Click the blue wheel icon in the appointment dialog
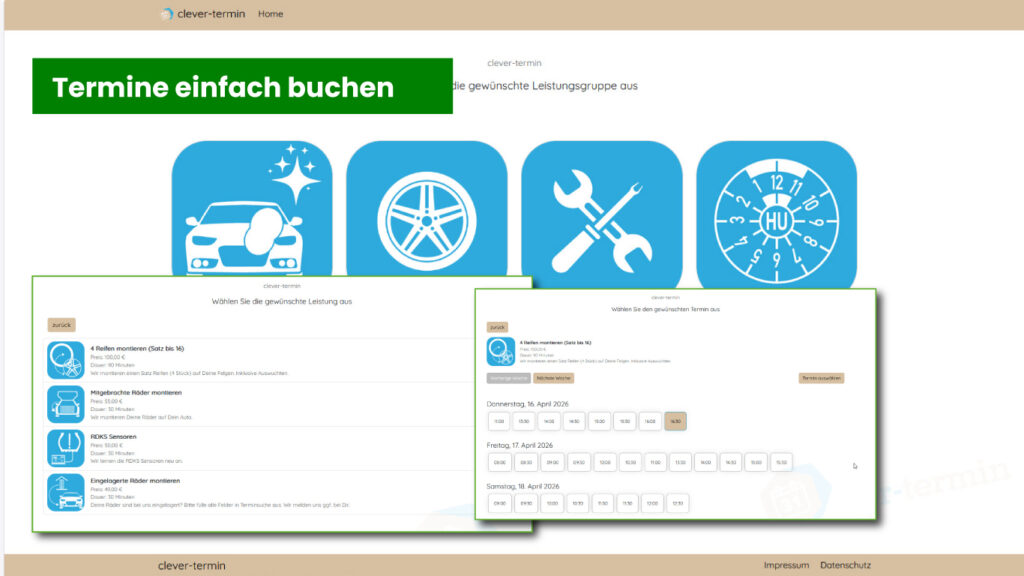 (x=499, y=351)
